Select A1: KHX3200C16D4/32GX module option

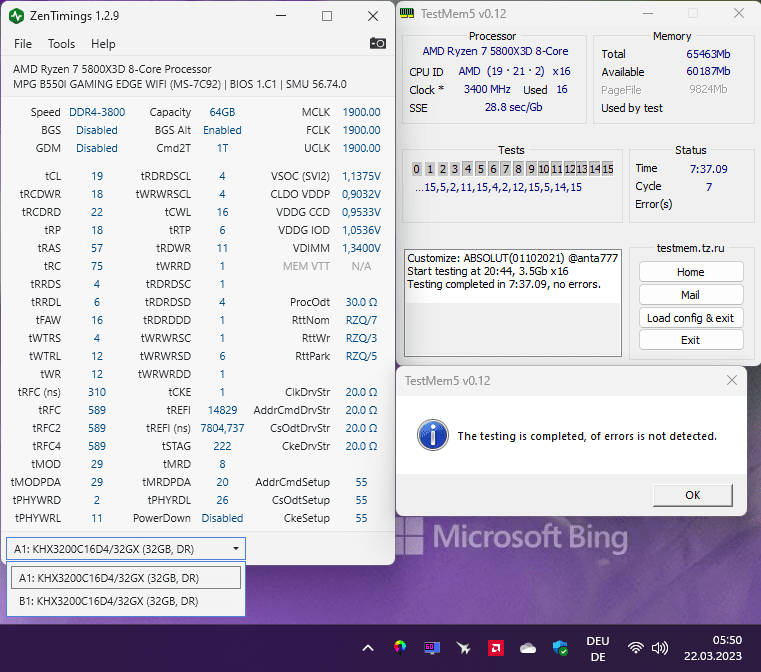pos(126,578)
